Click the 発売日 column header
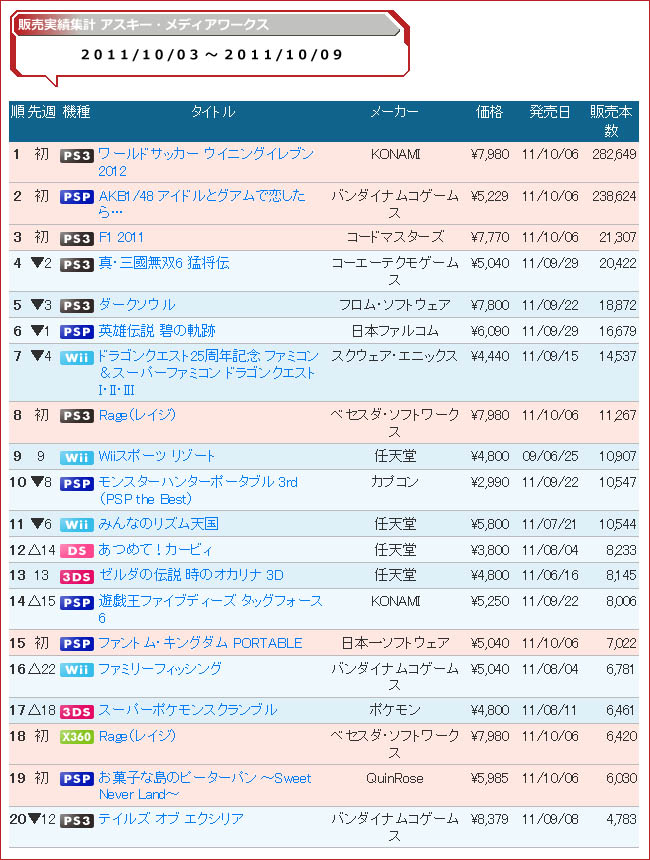The height and width of the screenshot is (860, 650). tap(550, 112)
